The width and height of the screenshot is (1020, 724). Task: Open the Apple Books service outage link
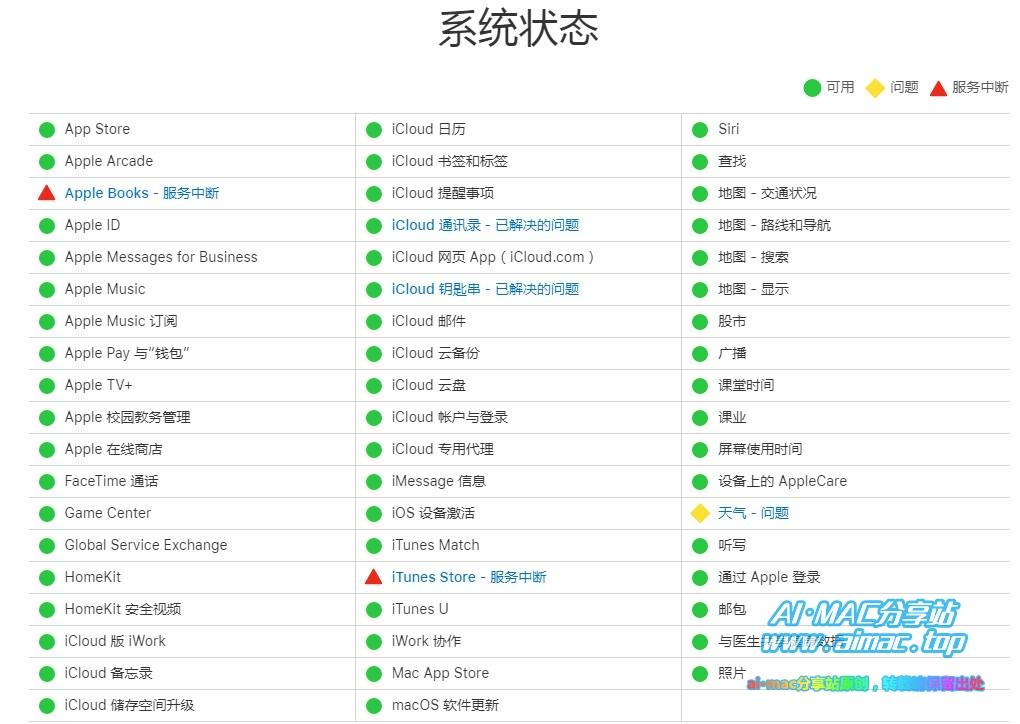click(x=142, y=193)
